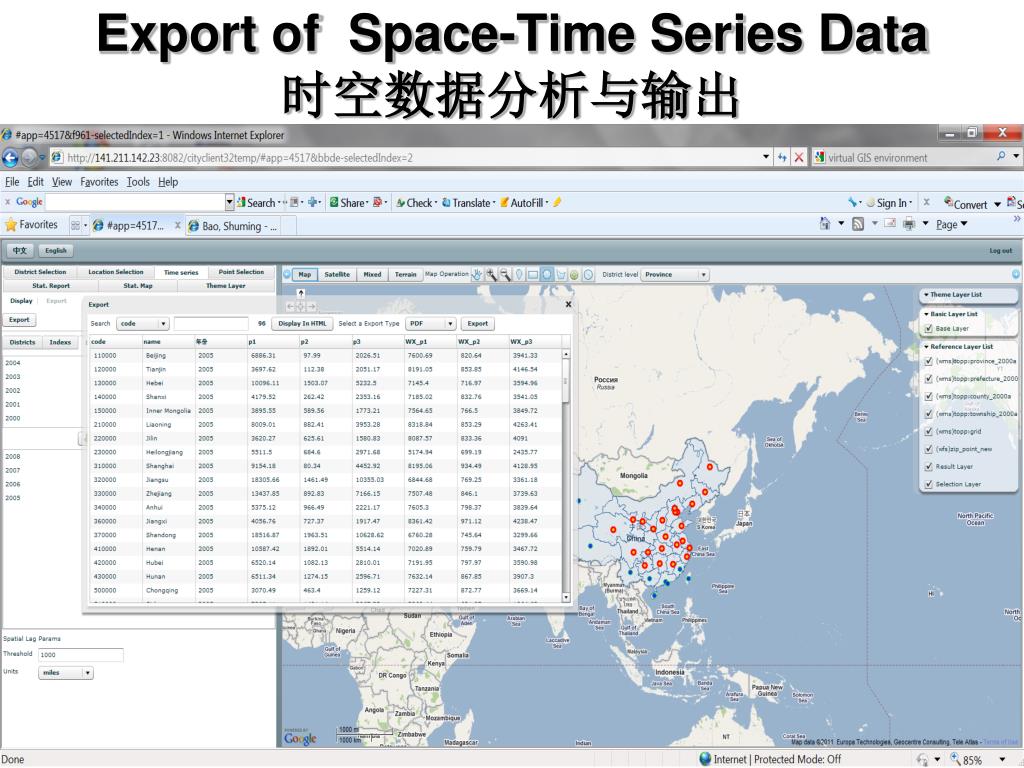Collapse the Reference Layer List panel
The width and height of the screenshot is (1024, 768).
926,347
